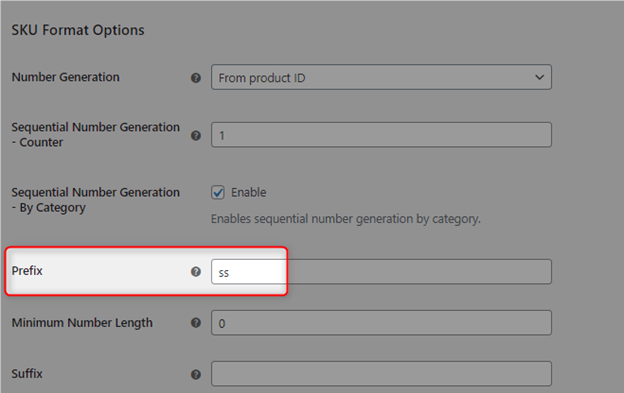Focus the Sequential Number Generation Counter field
The image size is (624, 393).
(381, 135)
